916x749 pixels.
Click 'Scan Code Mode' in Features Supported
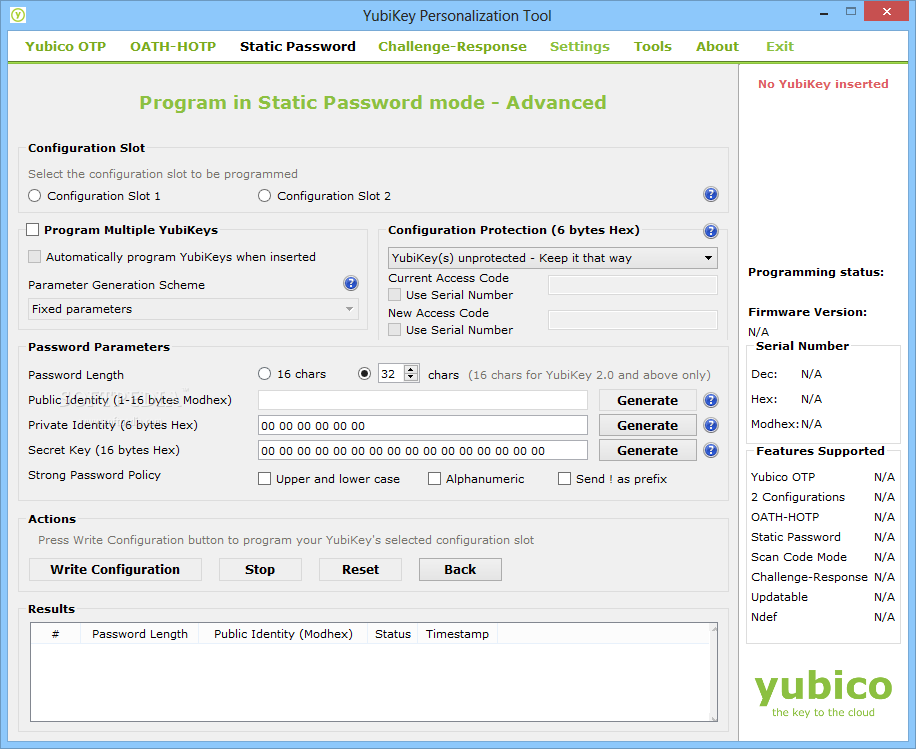point(799,557)
